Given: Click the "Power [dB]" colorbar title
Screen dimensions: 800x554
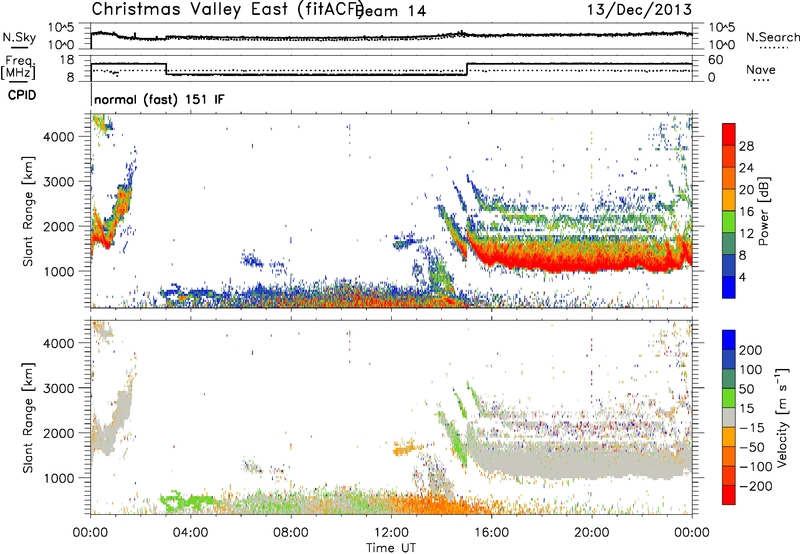Looking at the screenshot, I should [x=764, y=211].
